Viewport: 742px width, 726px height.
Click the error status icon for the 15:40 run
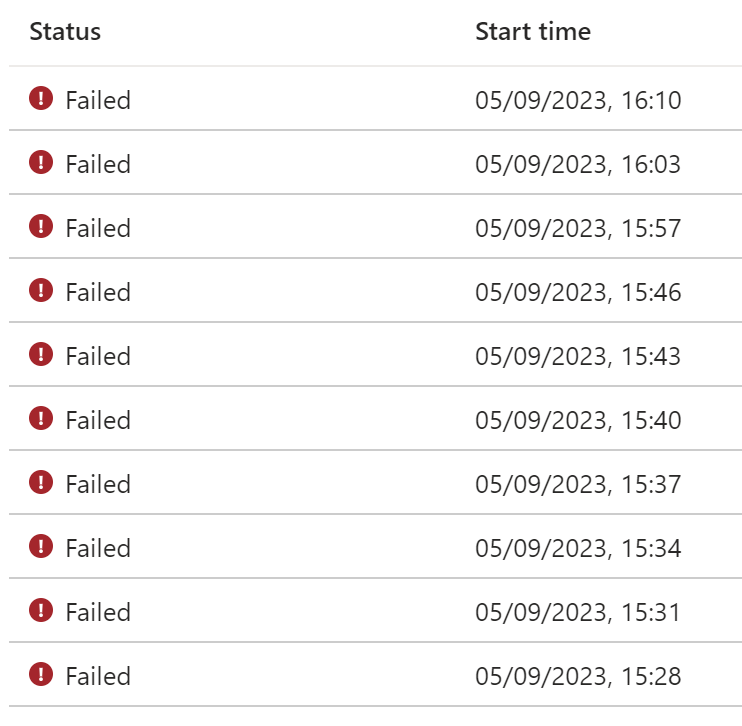(41, 418)
